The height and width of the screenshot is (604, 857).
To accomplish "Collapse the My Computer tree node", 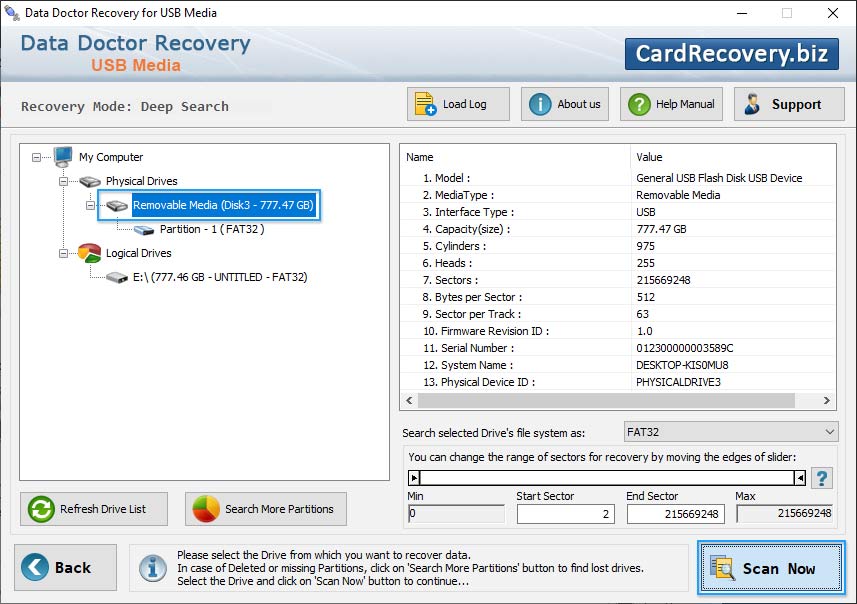I will coord(36,157).
